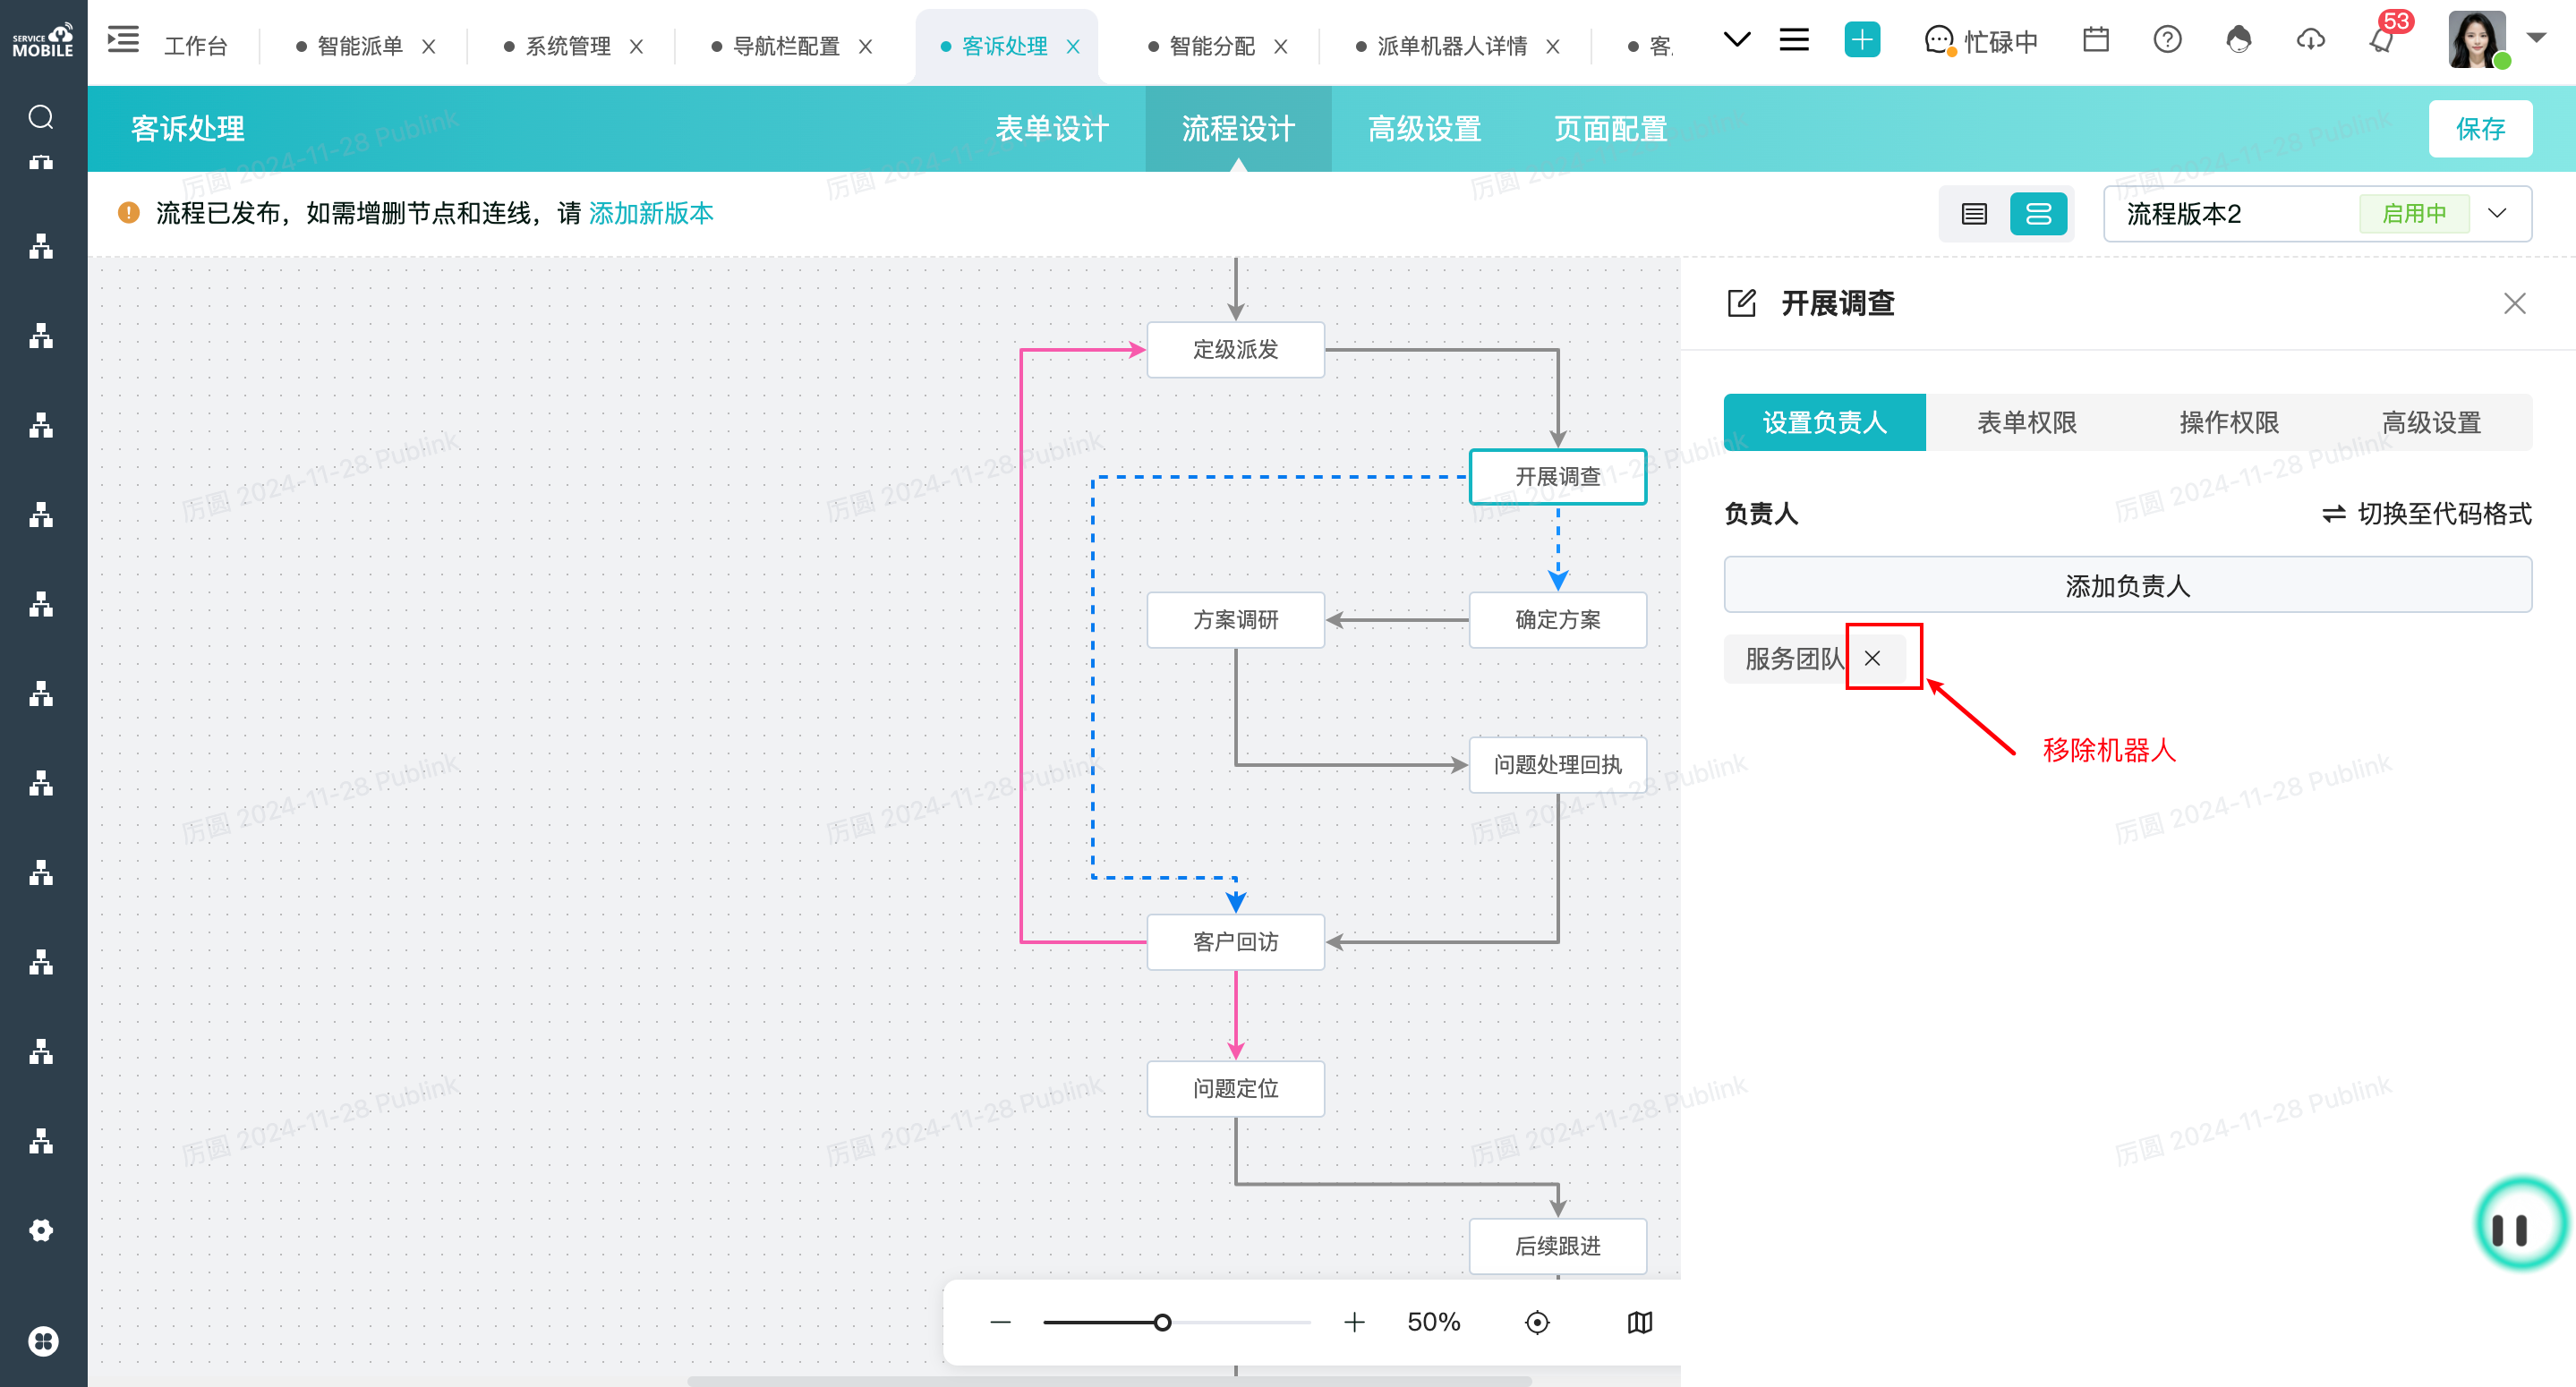Viewport: 2576px width, 1387px height.
Task: Select the 设置负责人 panel tab
Action: [x=1825, y=422]
